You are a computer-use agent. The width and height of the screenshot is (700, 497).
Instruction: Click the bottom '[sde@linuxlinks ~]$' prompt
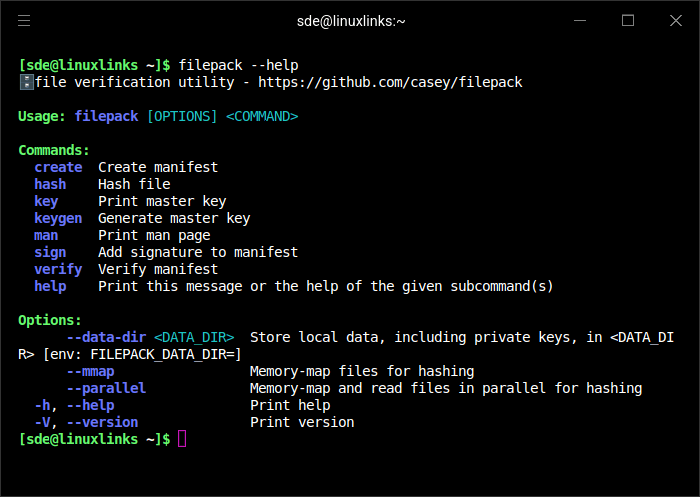pos(94,439)
